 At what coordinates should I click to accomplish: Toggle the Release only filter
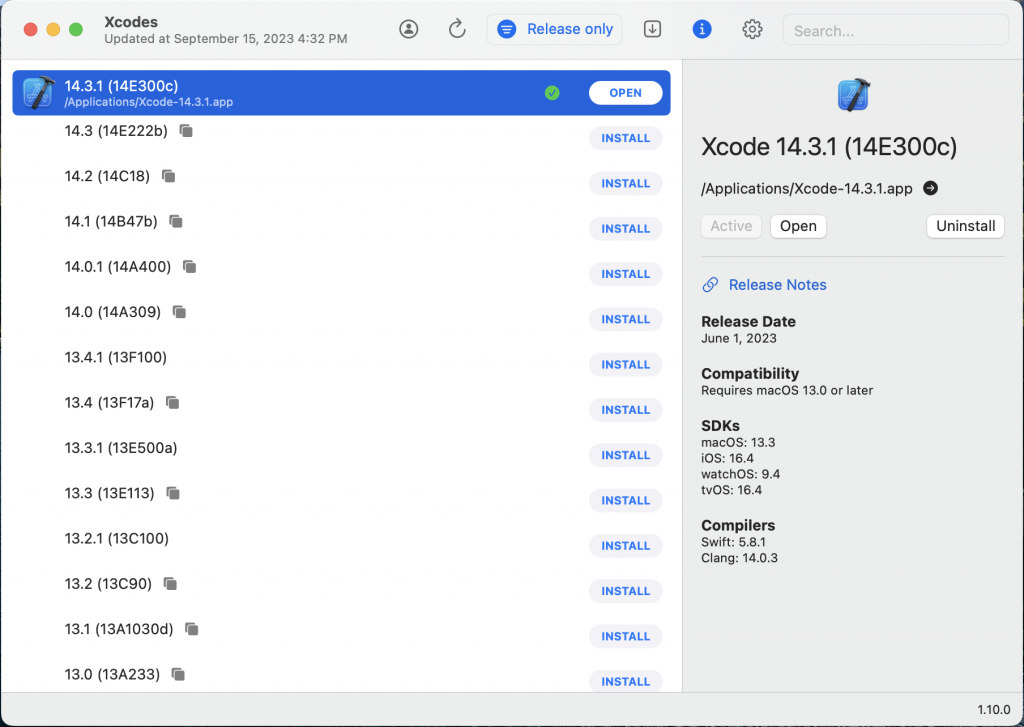pyautogui.click(x=554, y=29)
